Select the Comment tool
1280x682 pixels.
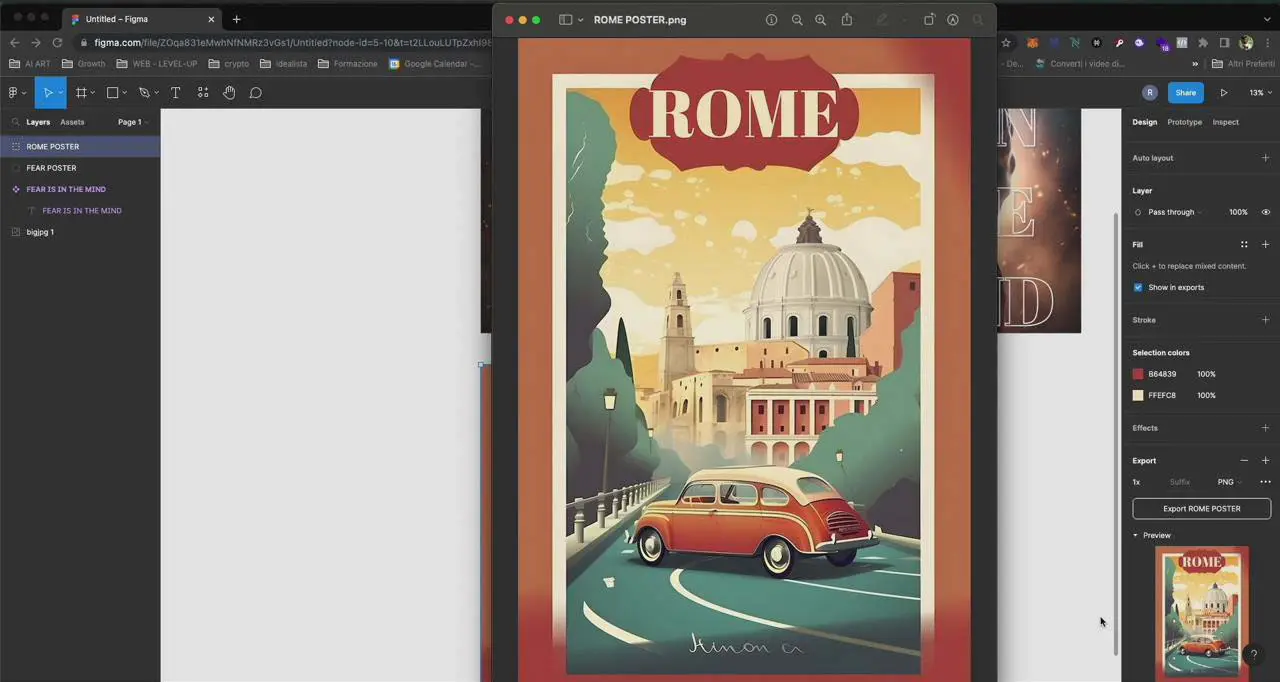256,93
